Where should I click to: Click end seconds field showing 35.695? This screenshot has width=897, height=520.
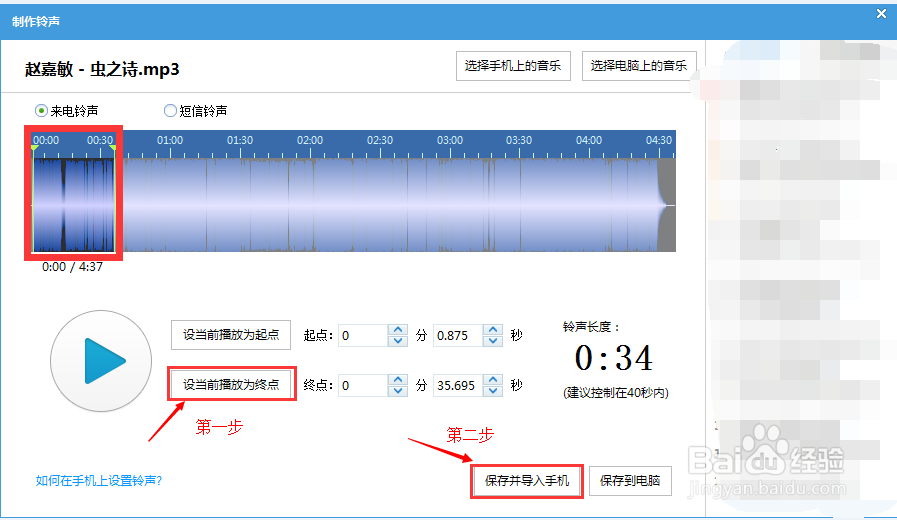[458, 385]
